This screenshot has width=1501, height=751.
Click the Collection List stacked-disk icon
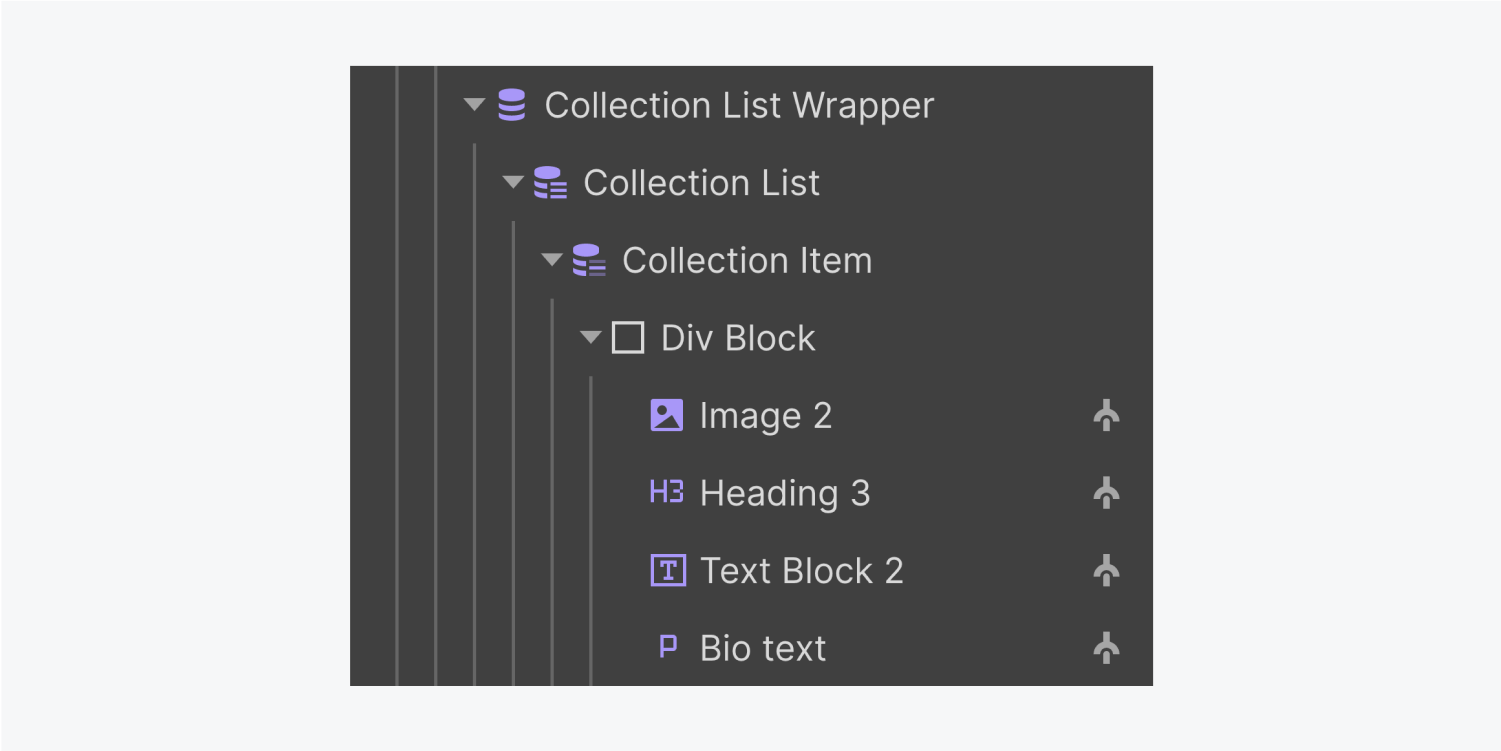[x=550, y=182]
